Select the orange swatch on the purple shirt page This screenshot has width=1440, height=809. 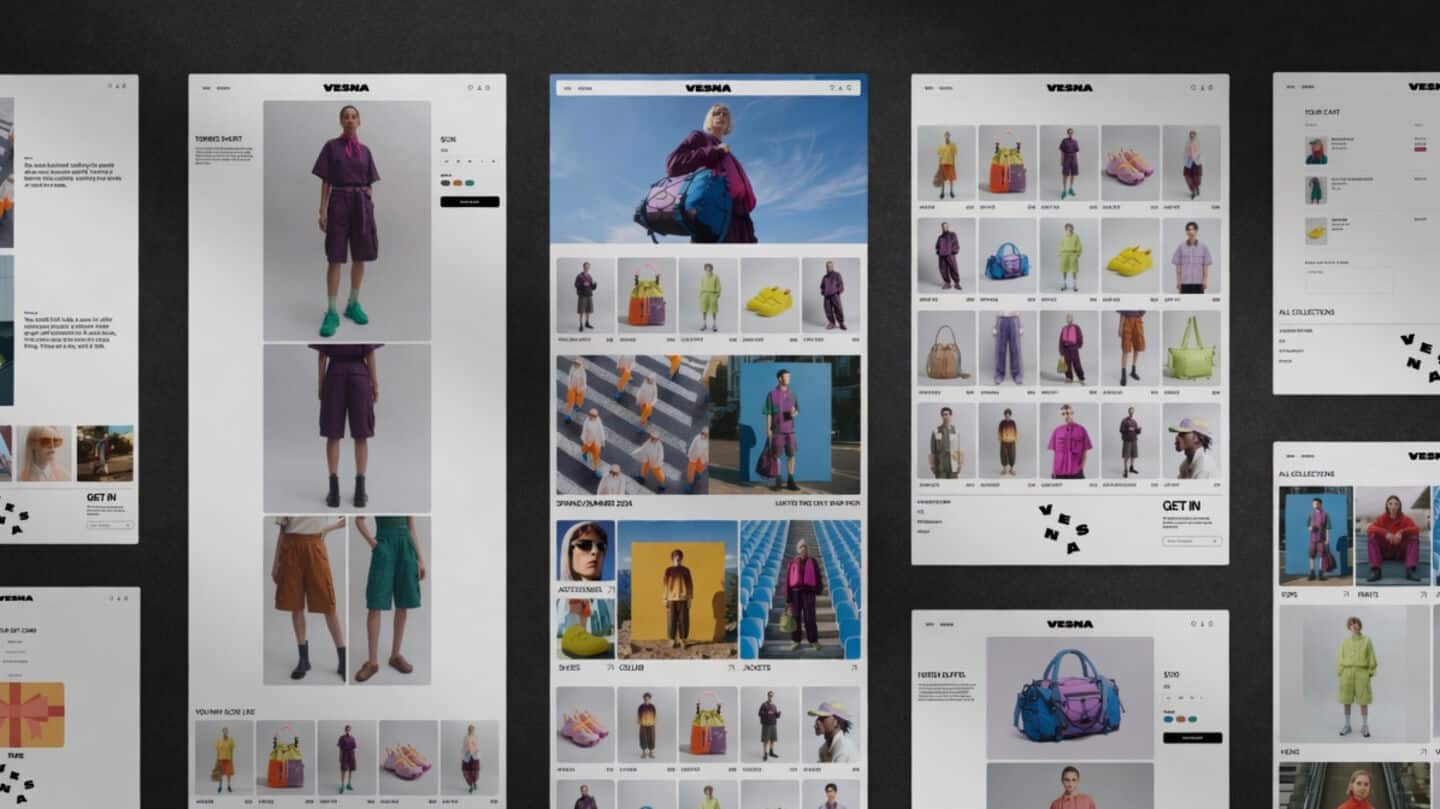coord(457,183)
